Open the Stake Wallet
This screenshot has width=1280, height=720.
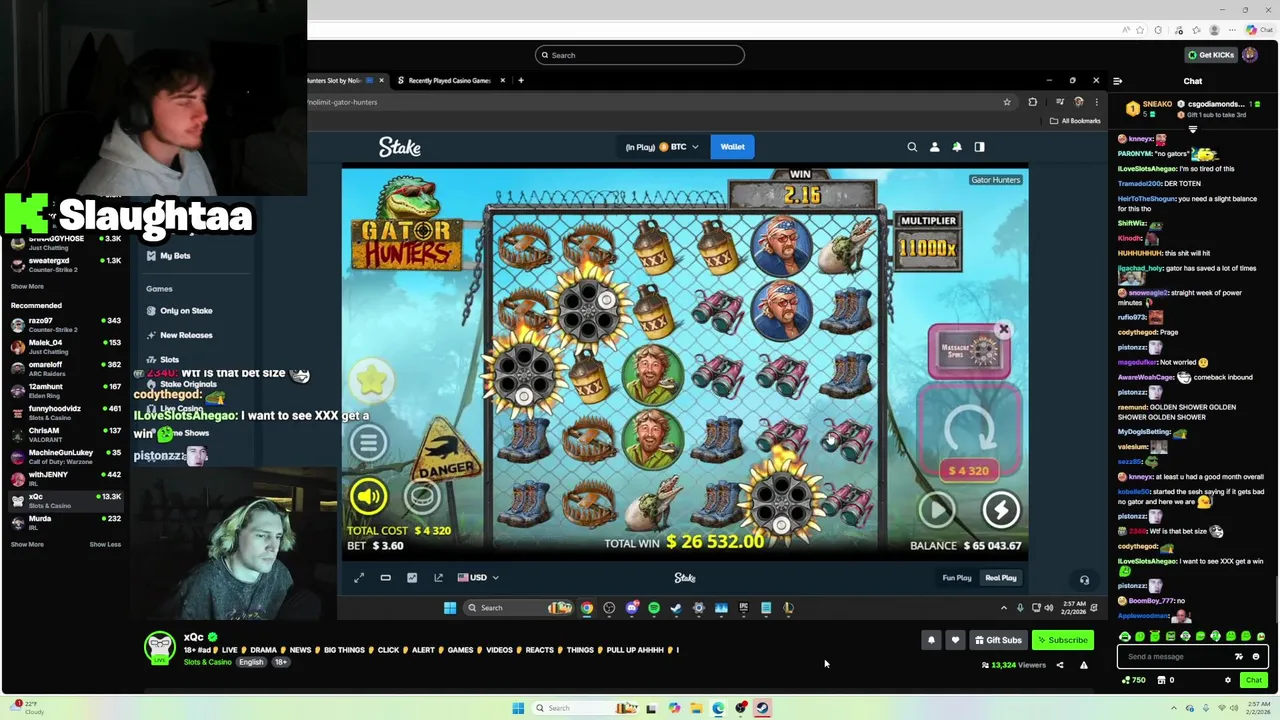(732, 147)
